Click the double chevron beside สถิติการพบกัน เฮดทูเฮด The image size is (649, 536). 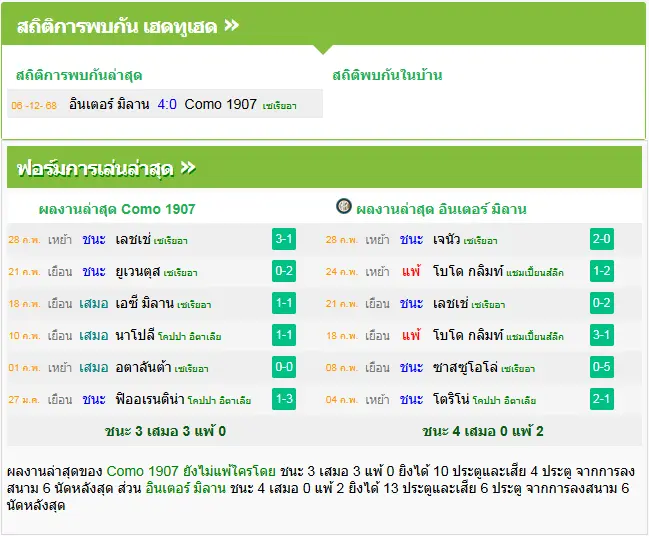231,25
